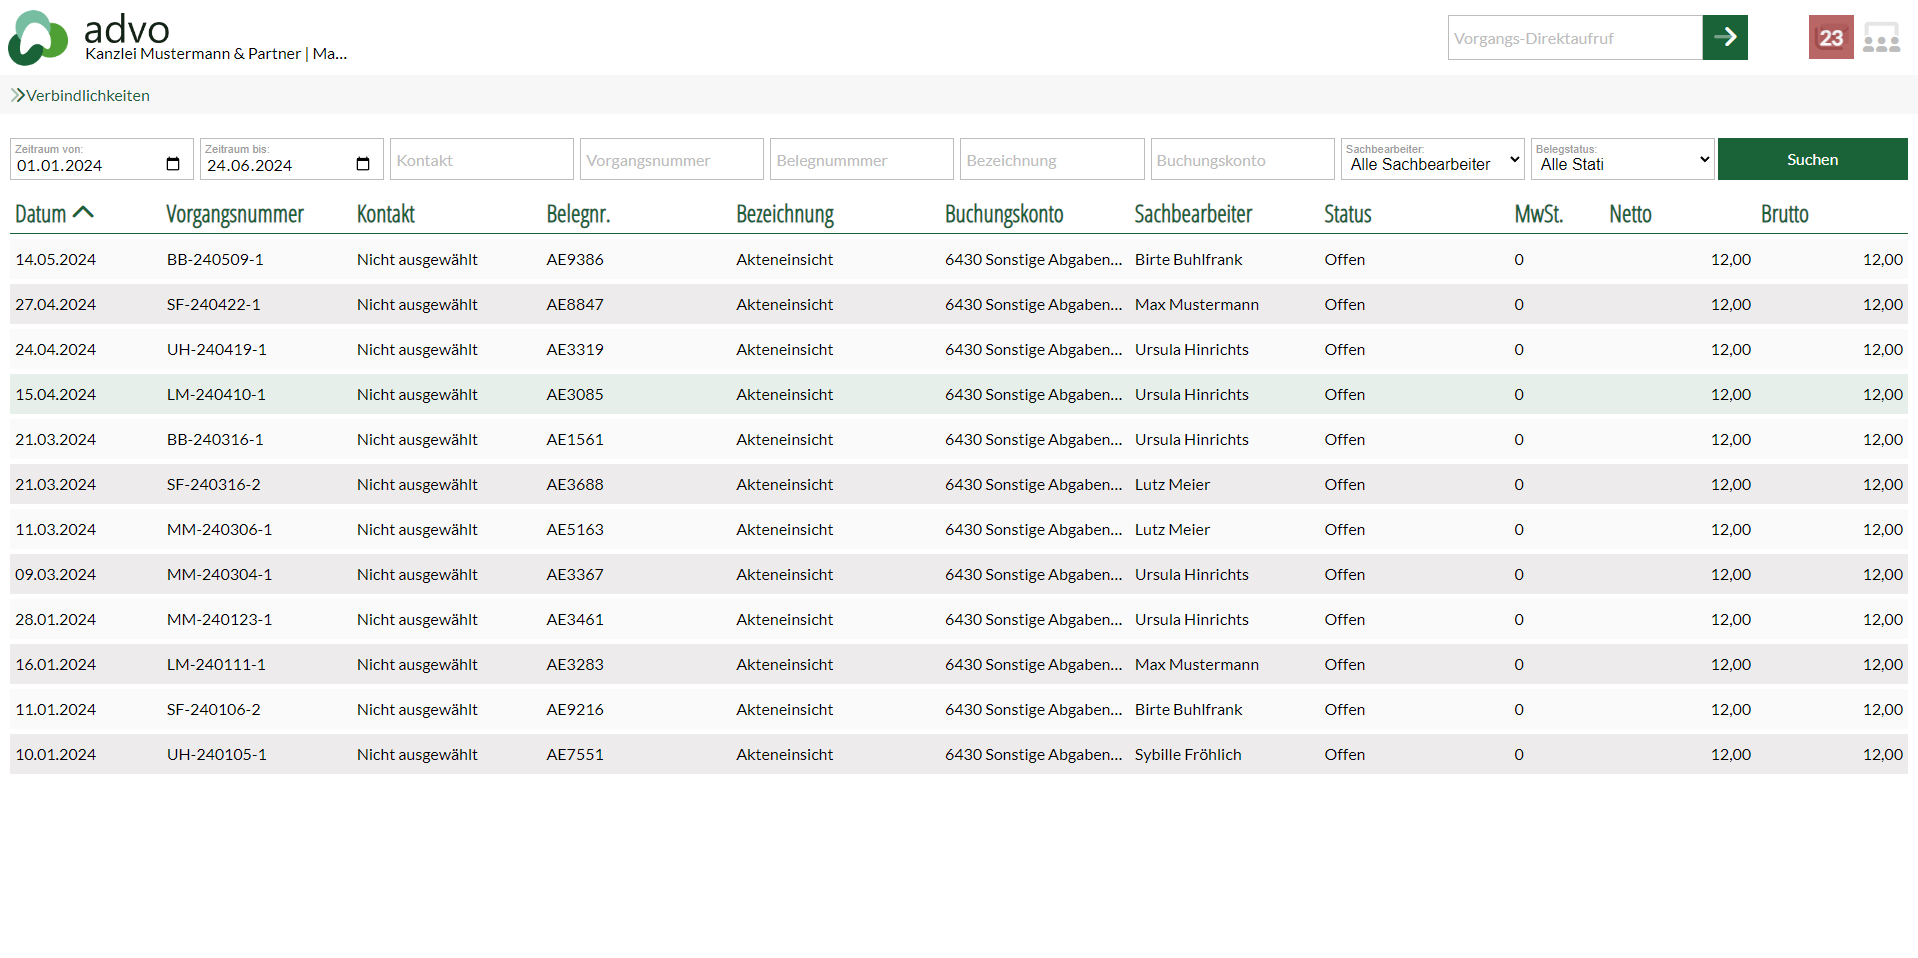Expand the Sachbearbeiter dropdown
Image resolution: width=1918 pixels, height=958 pixels.
1431,160
